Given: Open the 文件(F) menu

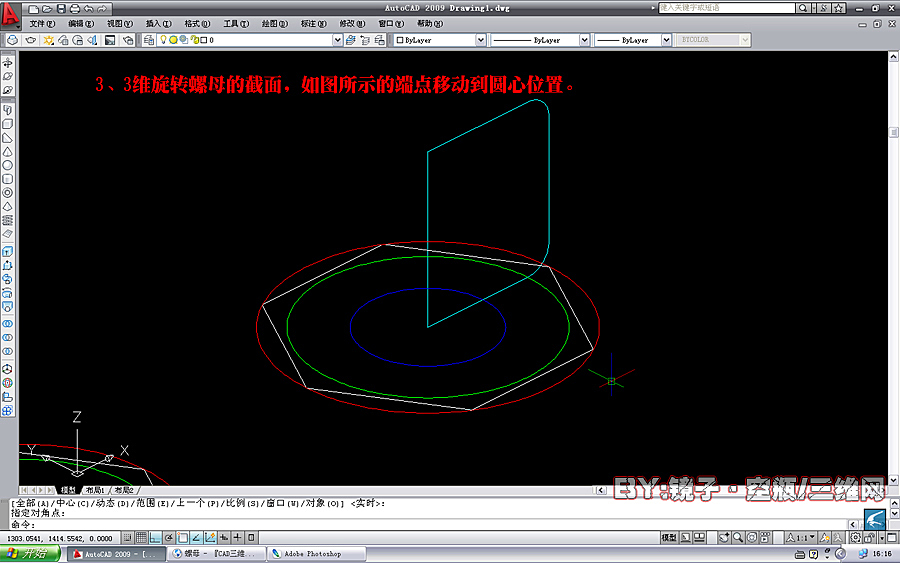Looking at the screenshot, I should tap(42, 24).
